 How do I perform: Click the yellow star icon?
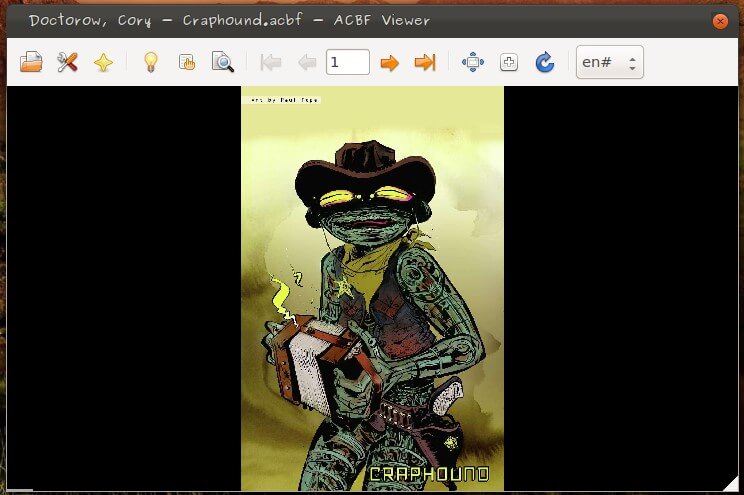click(103, 62)
